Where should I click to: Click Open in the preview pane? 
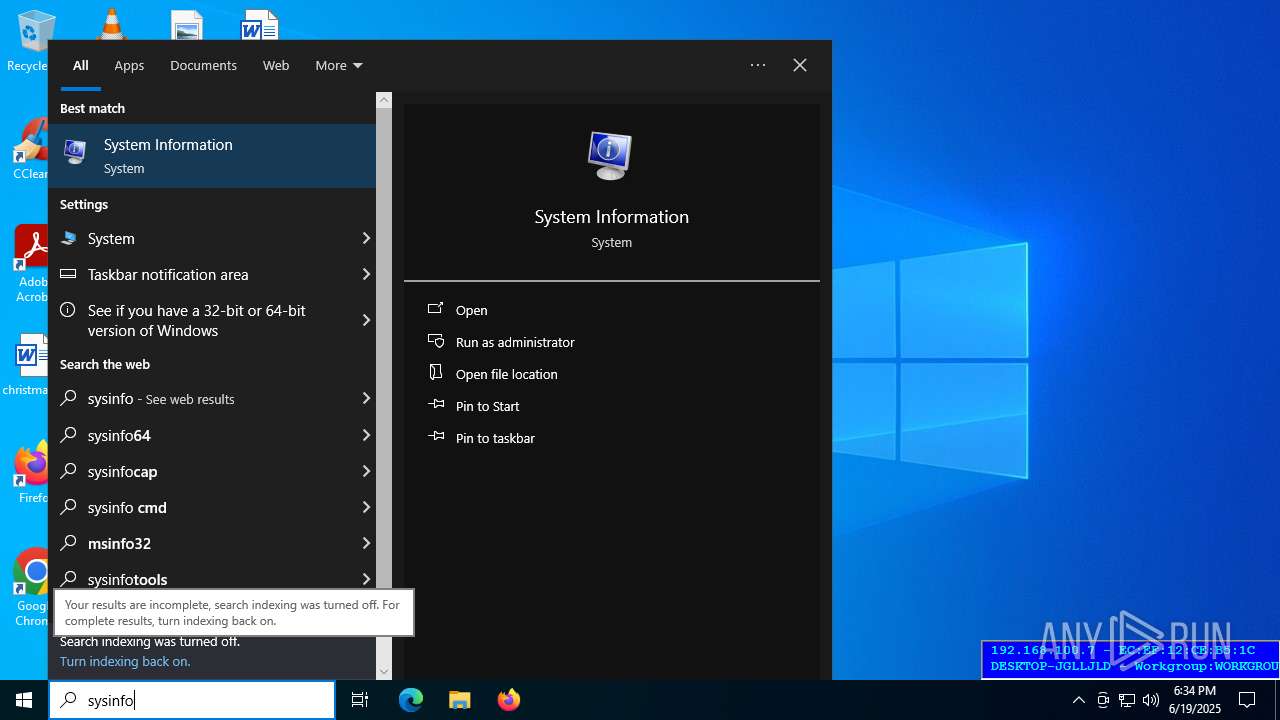coord(471,310)
